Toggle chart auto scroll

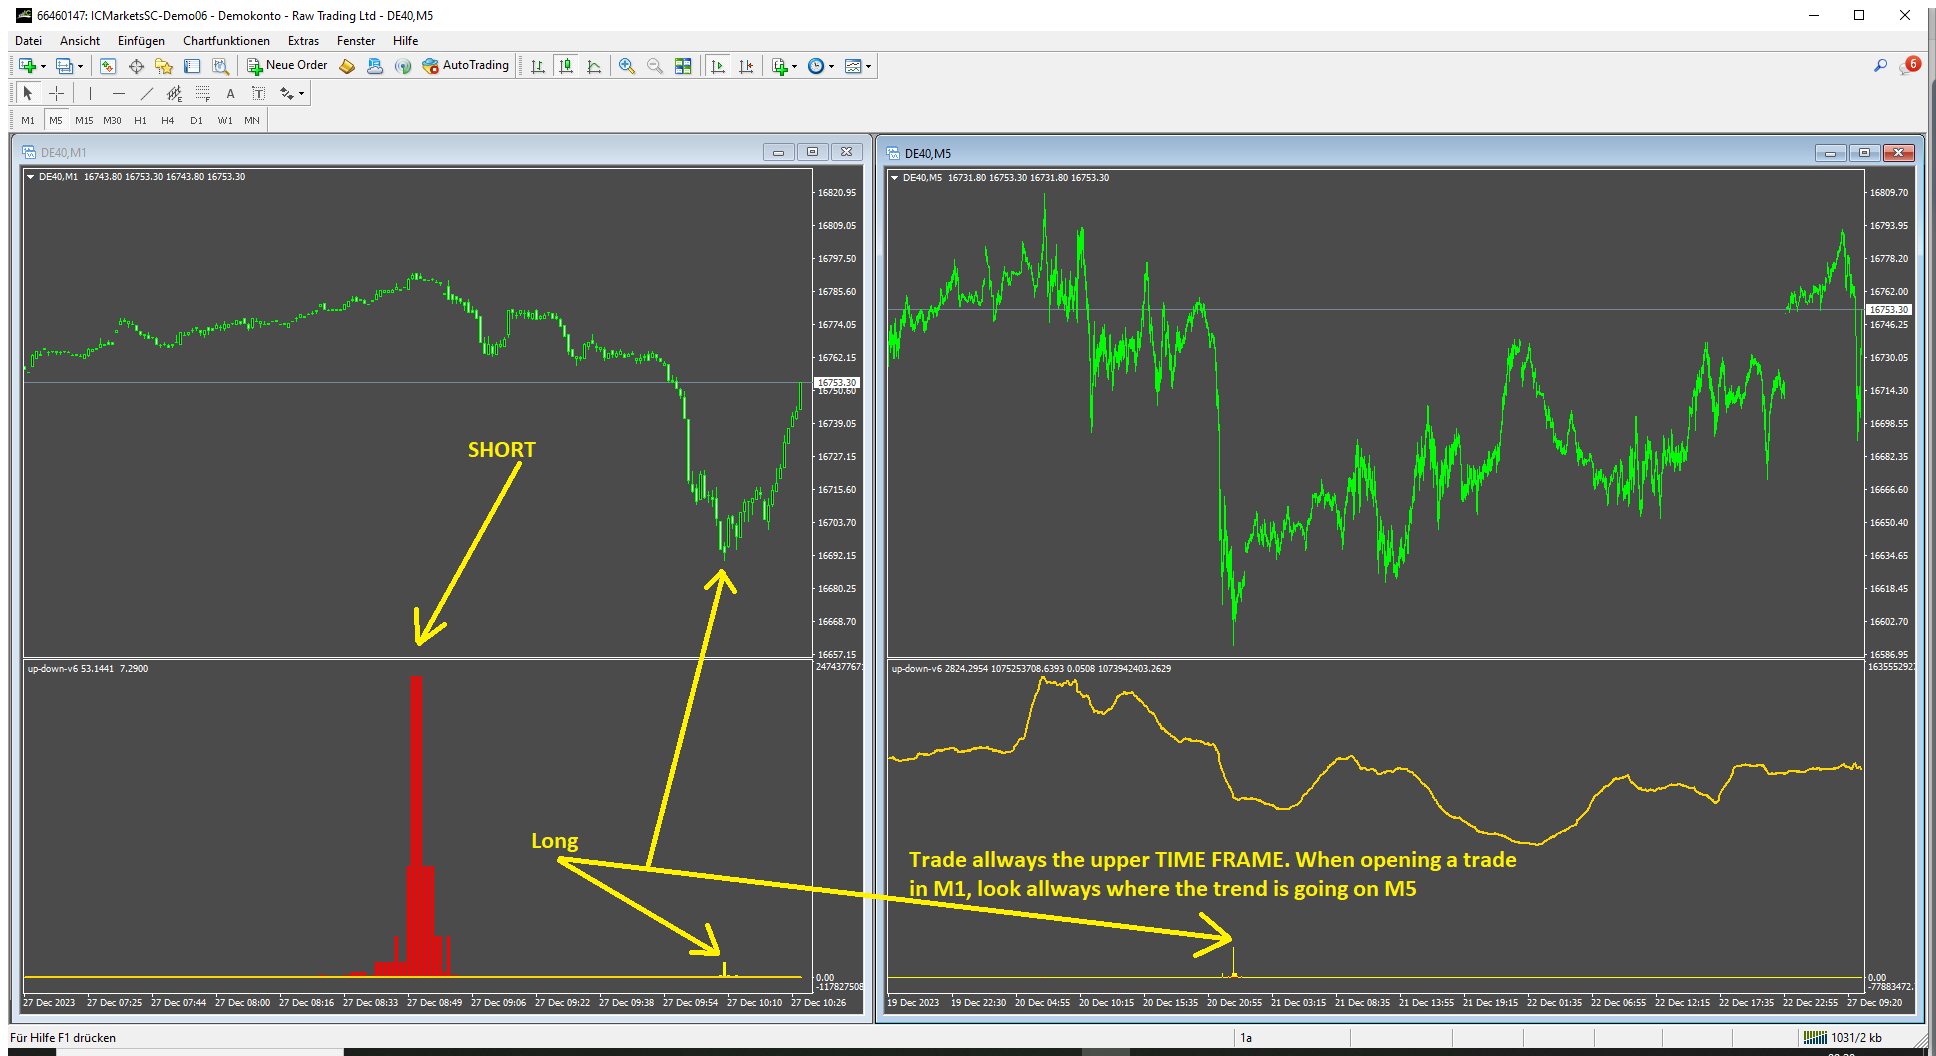[x=718, y=66]
